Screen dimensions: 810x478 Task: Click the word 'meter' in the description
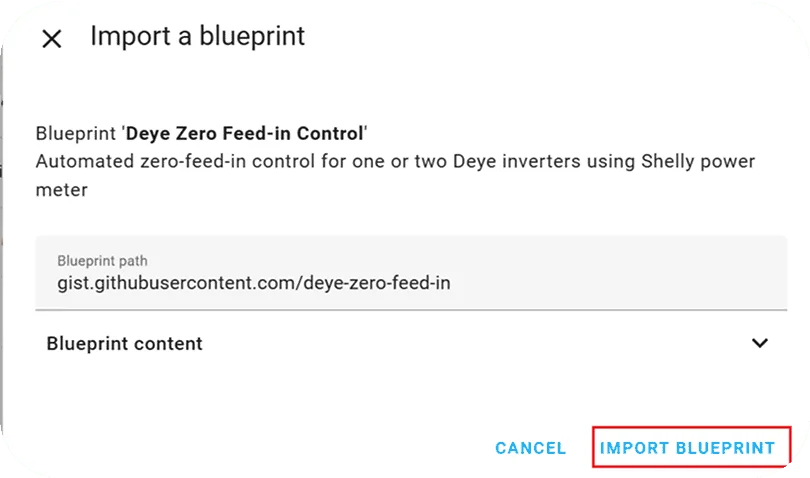[61, 188]
